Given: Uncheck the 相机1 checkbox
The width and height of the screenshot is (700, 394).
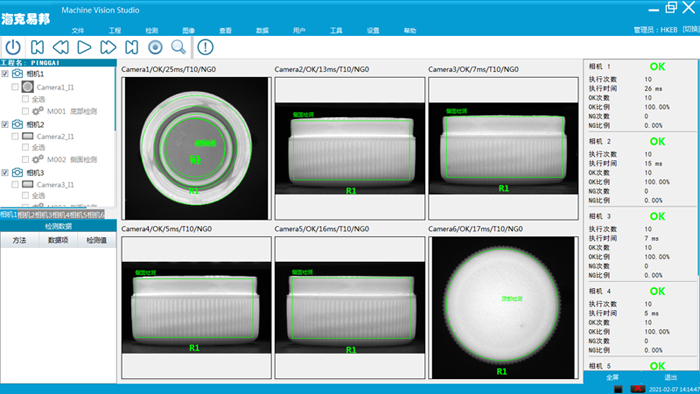Looking at the screenshot, I should [x=5, y=74].
